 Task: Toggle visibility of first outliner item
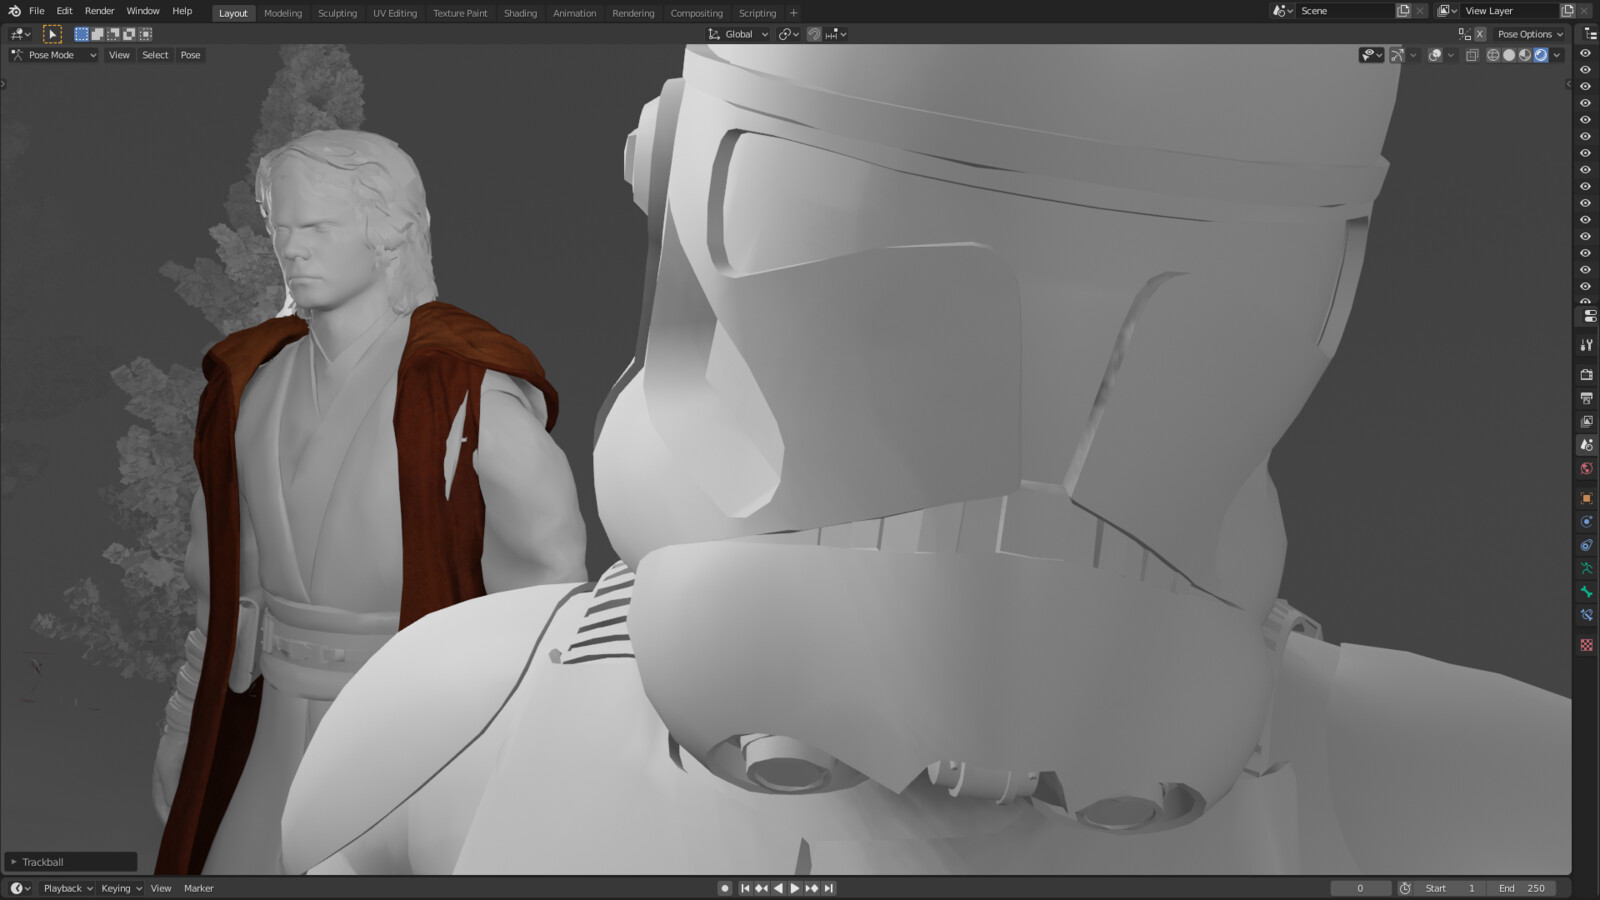pyautogui.click(x=1585, y=53)
